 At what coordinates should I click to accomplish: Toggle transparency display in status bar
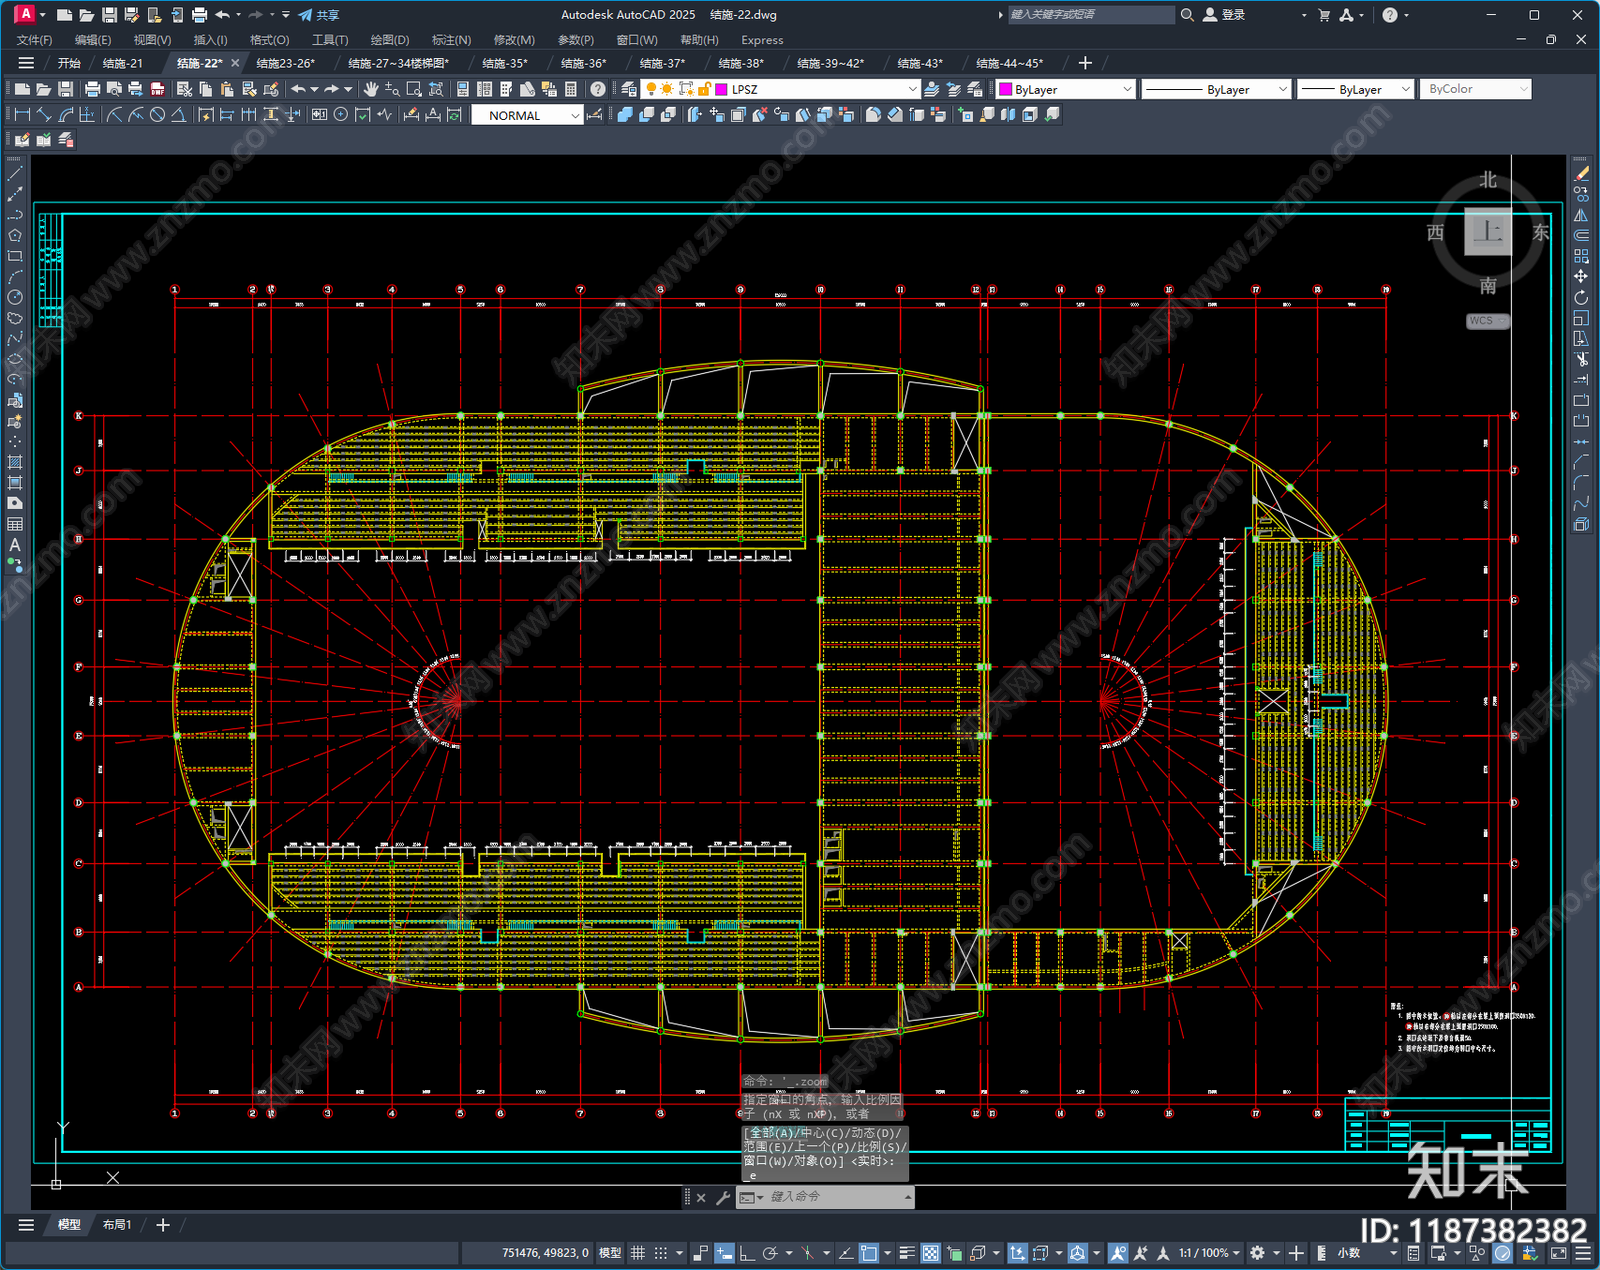[x=931, y=1253]
